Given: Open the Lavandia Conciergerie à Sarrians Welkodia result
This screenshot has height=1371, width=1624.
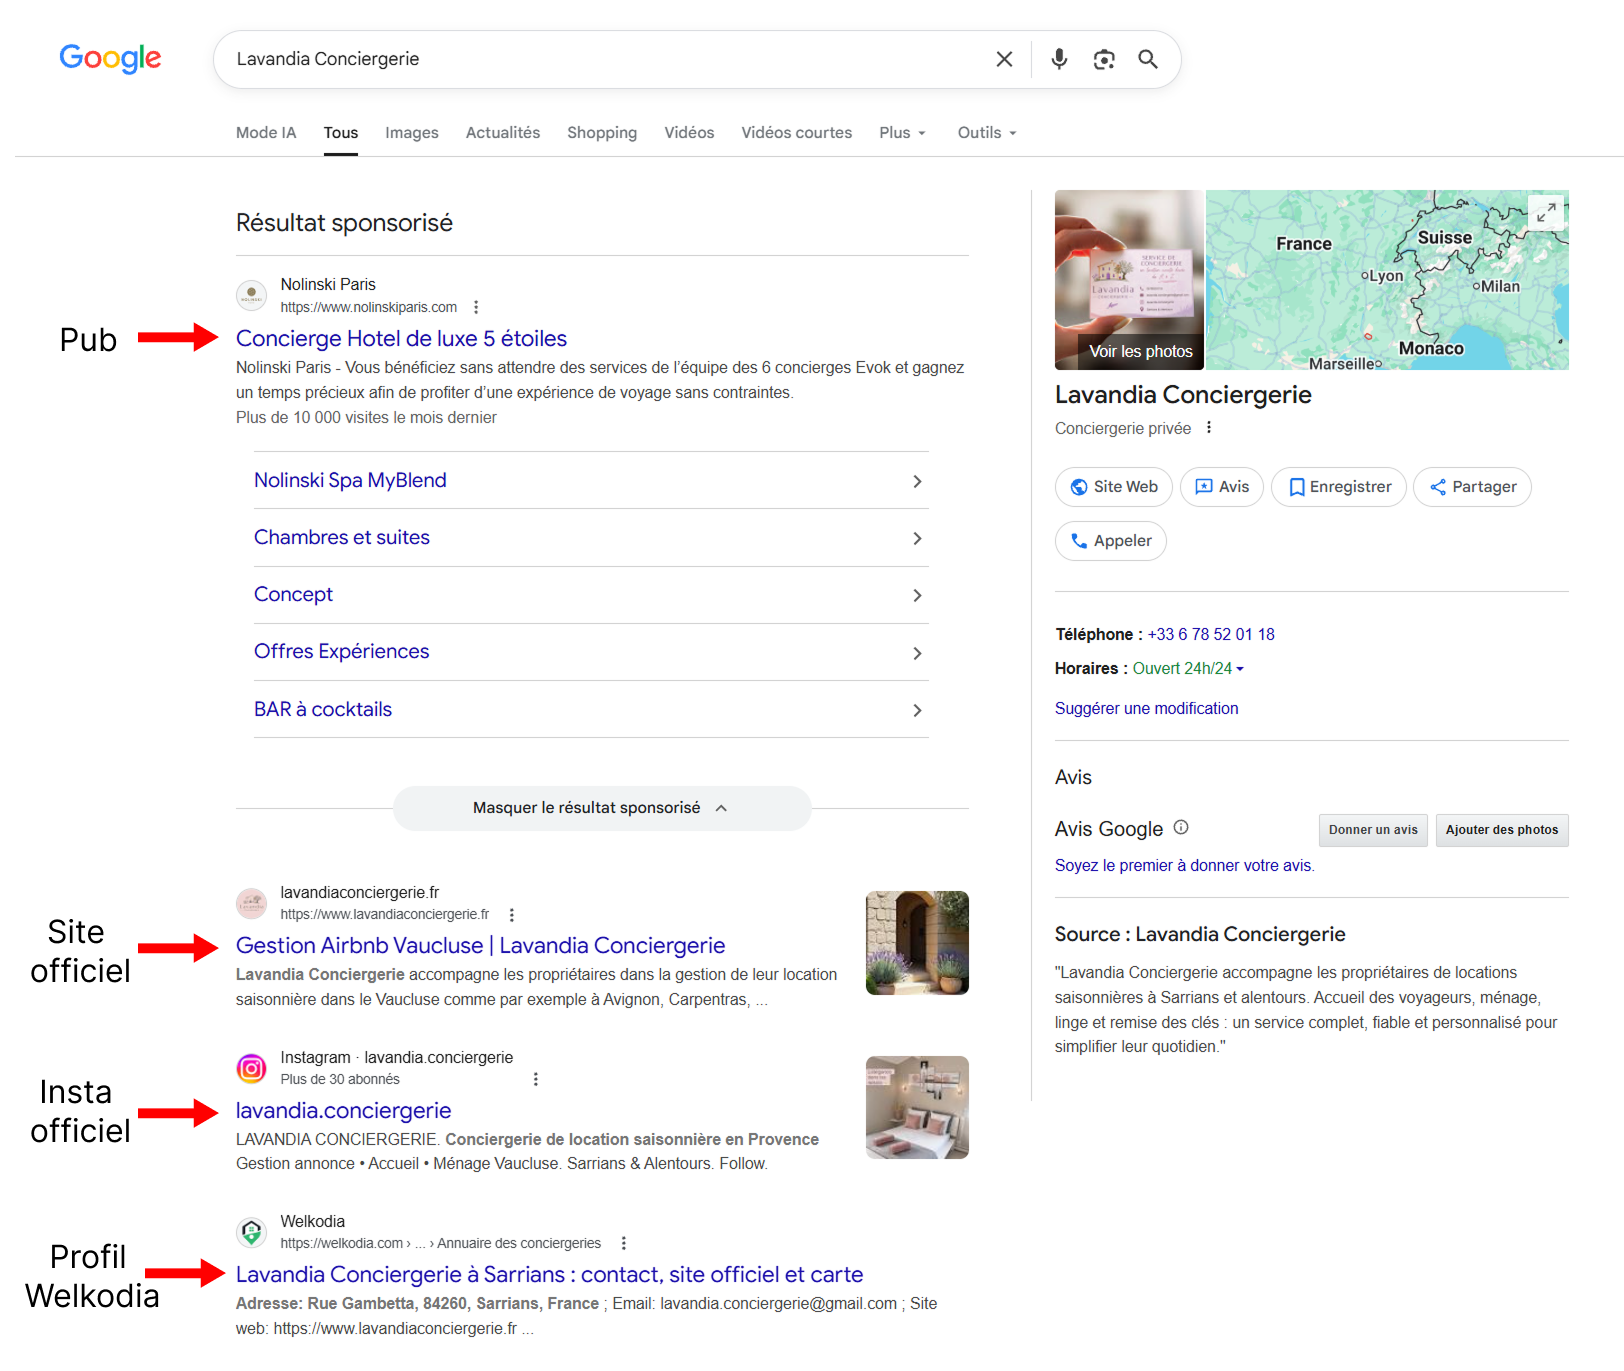Looking at the screenshot, I should tap(549, 1274).
